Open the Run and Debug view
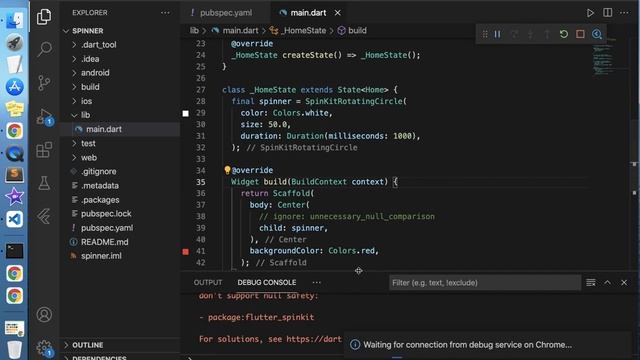 (44, 117)
